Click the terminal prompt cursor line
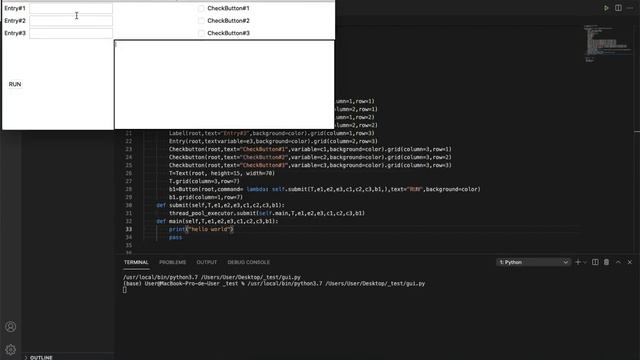This screenshot has height=360, width=640. (x=124, y=290)
